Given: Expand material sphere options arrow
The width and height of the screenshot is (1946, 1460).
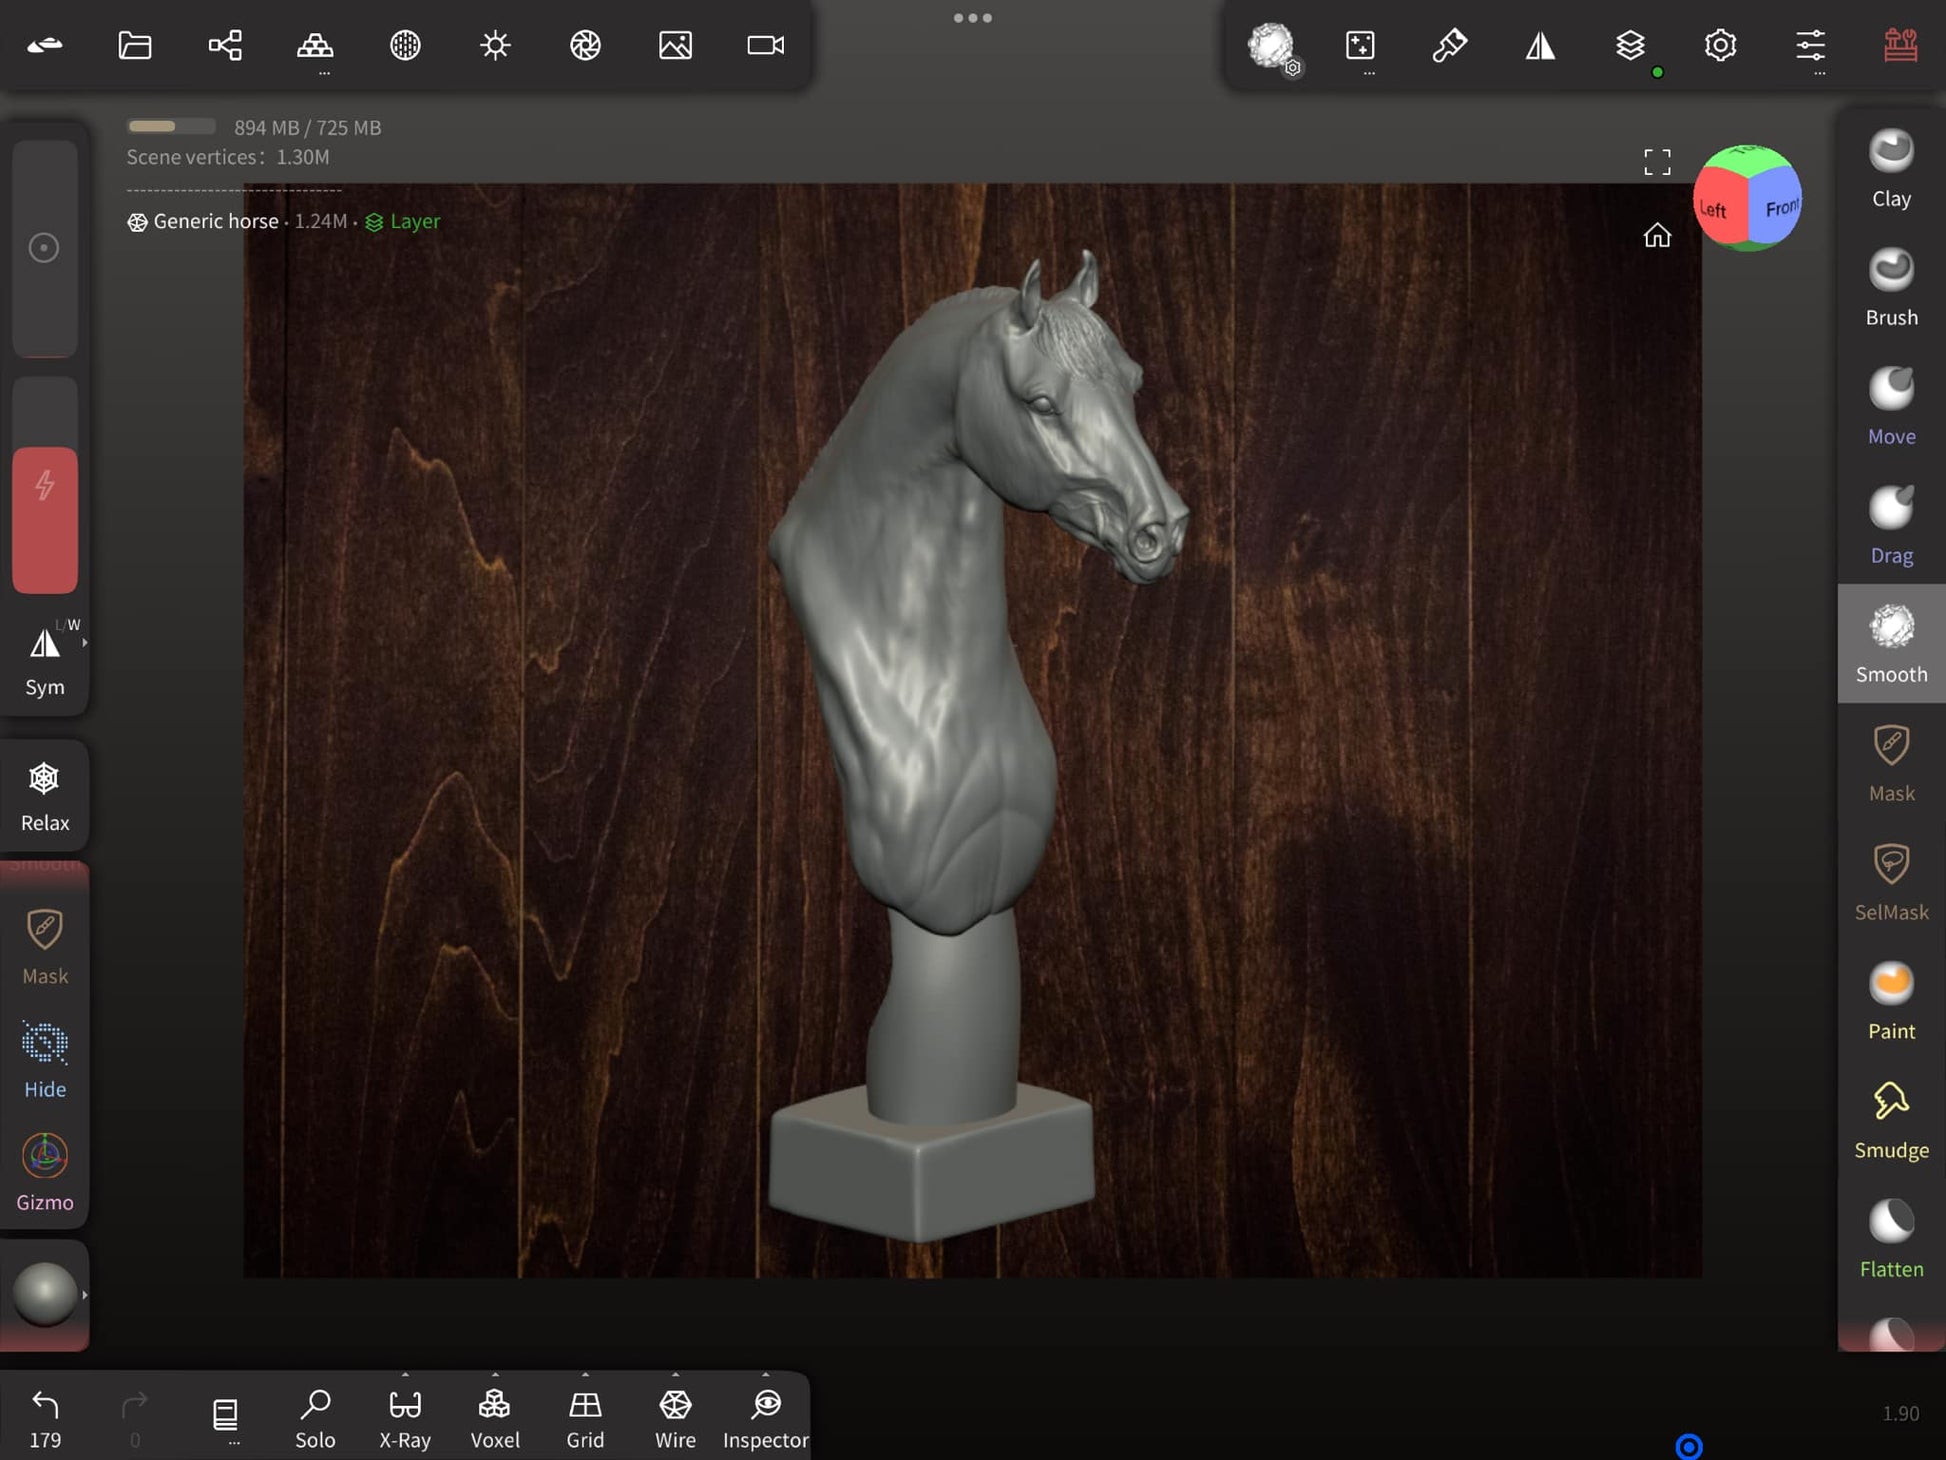Looking at the screenshot, I should click(85, 1295).
